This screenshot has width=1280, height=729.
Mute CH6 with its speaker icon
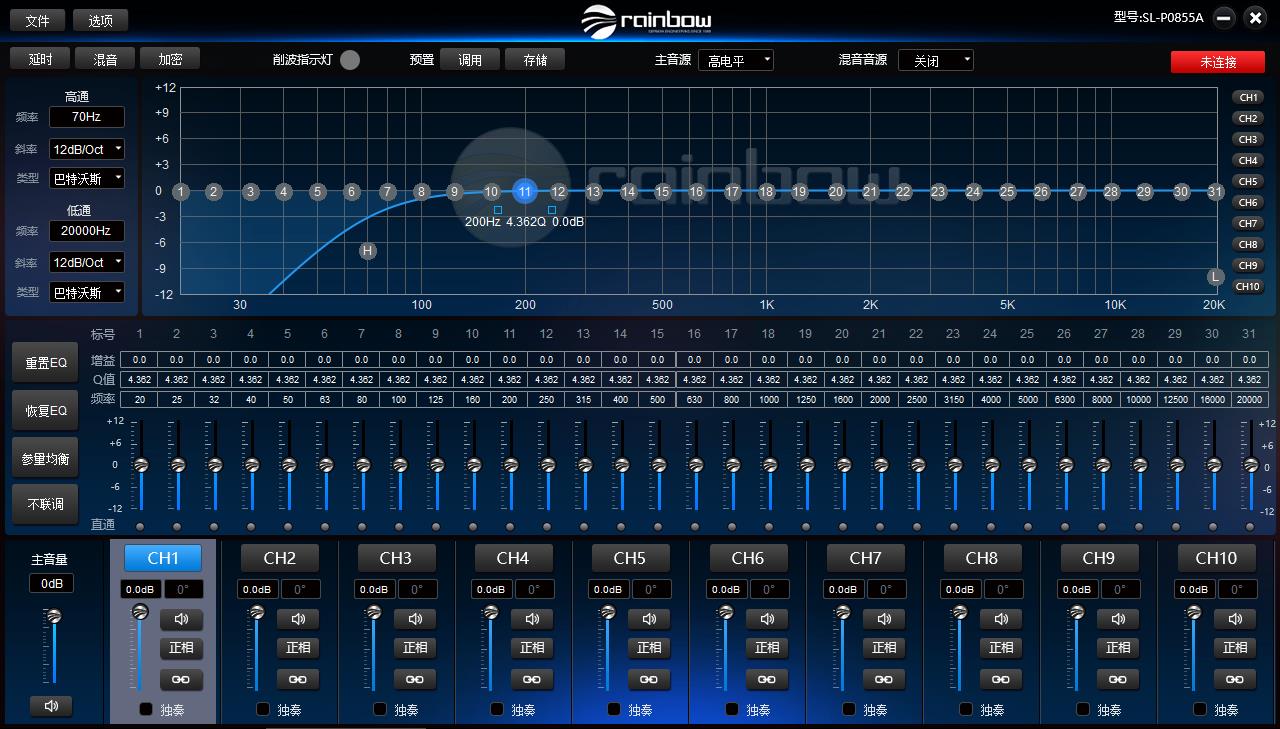point(767,619)
